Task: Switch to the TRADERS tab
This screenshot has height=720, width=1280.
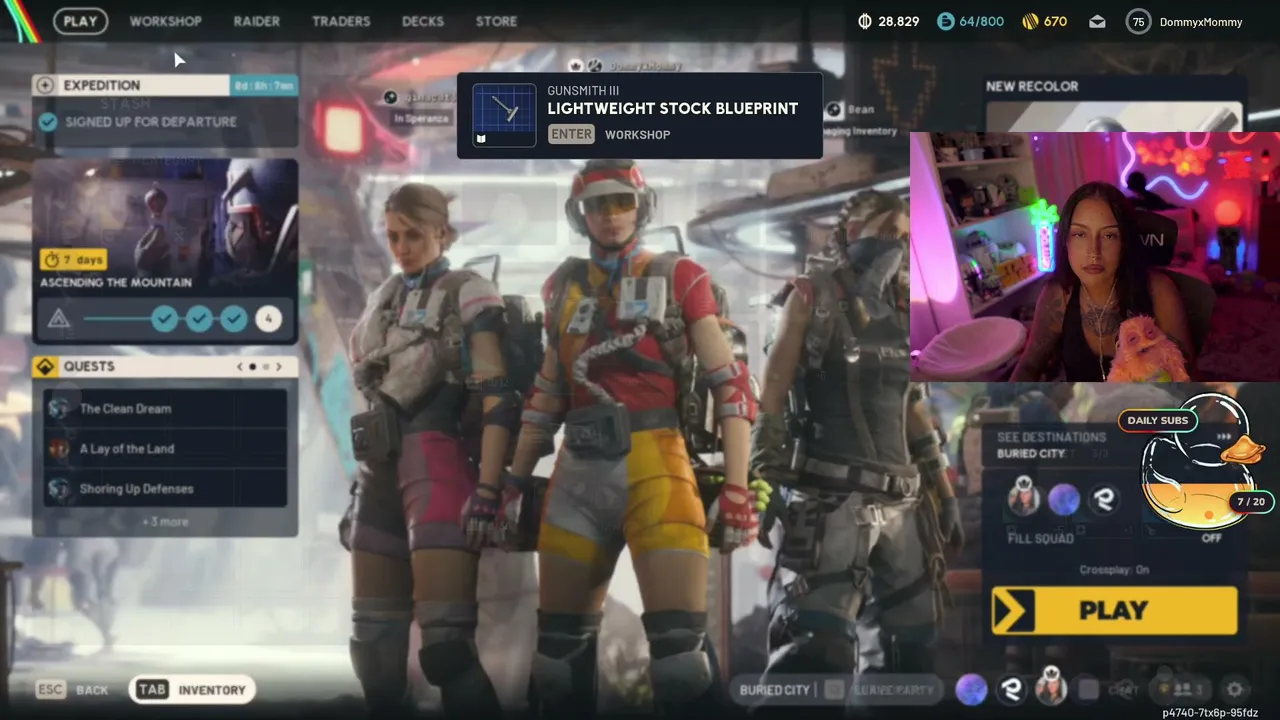Action: click(341, 21)
